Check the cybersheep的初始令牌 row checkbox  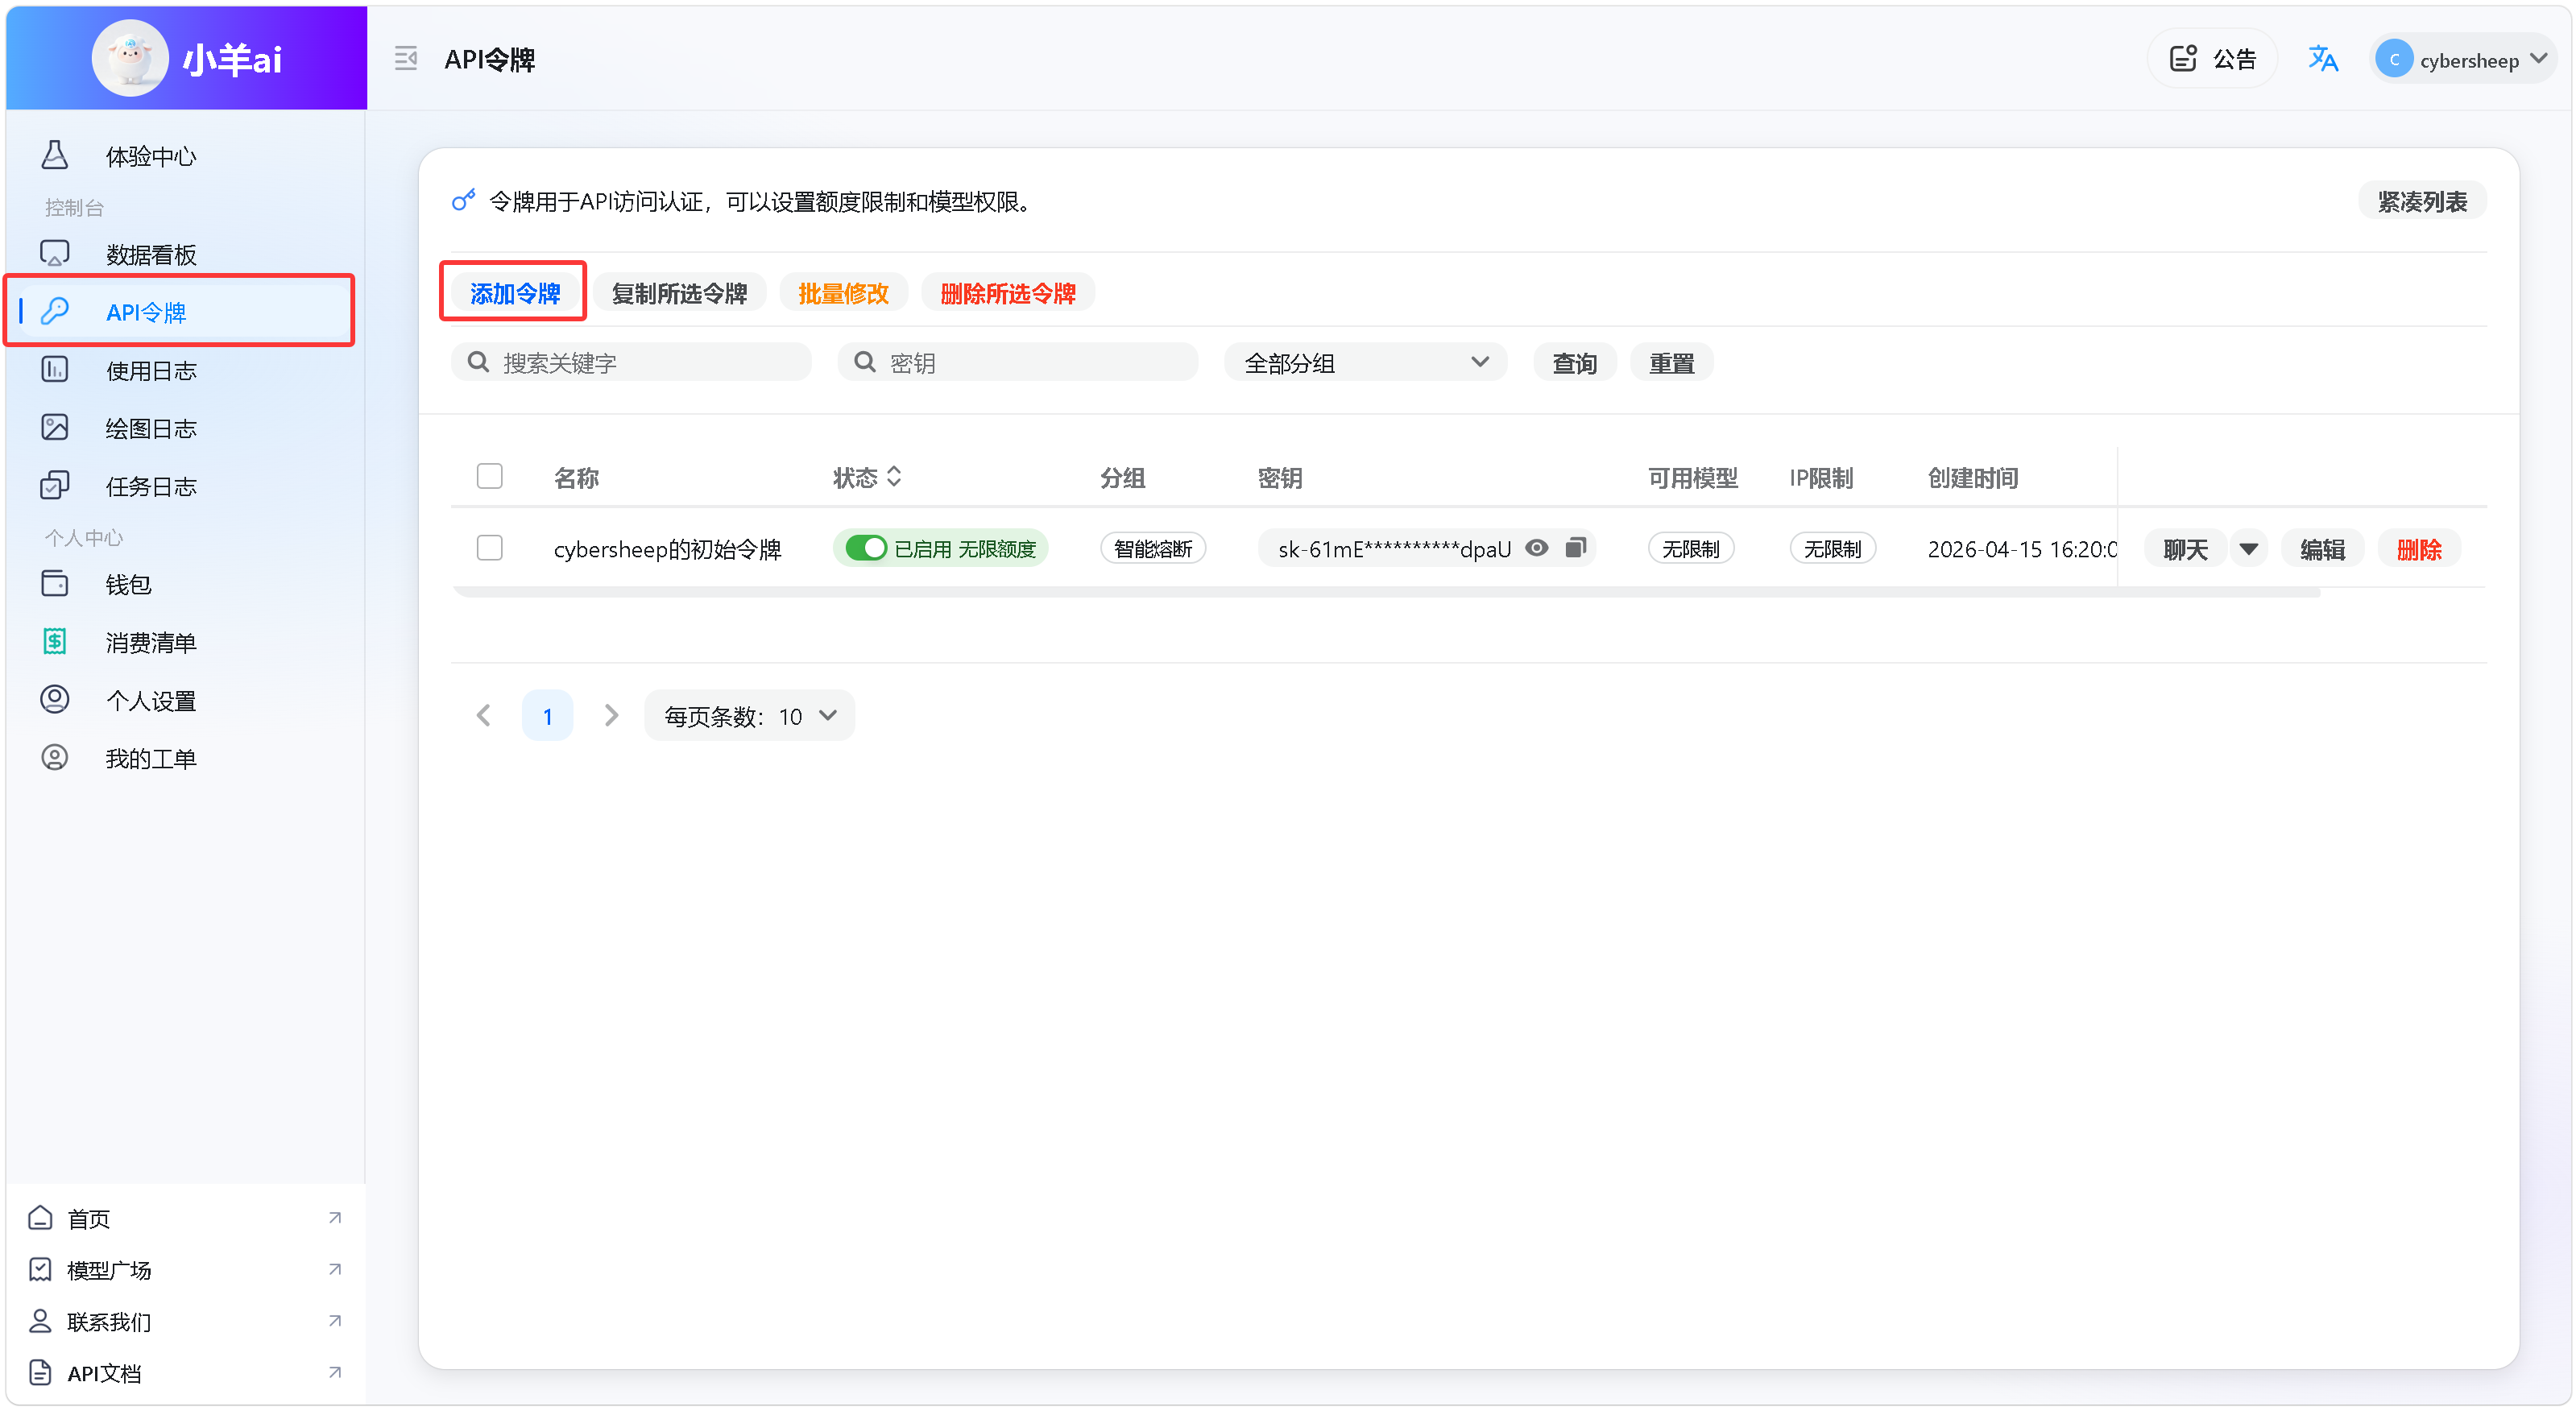pyautogui.click(x=489, y=548)
